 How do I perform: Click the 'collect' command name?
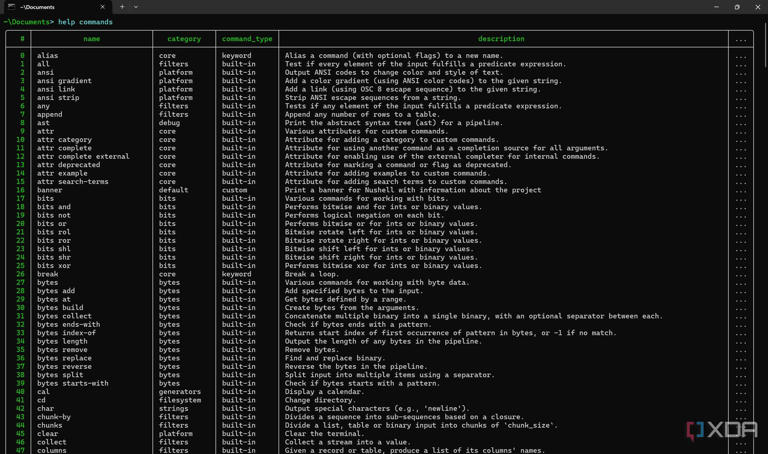(51, 442)
